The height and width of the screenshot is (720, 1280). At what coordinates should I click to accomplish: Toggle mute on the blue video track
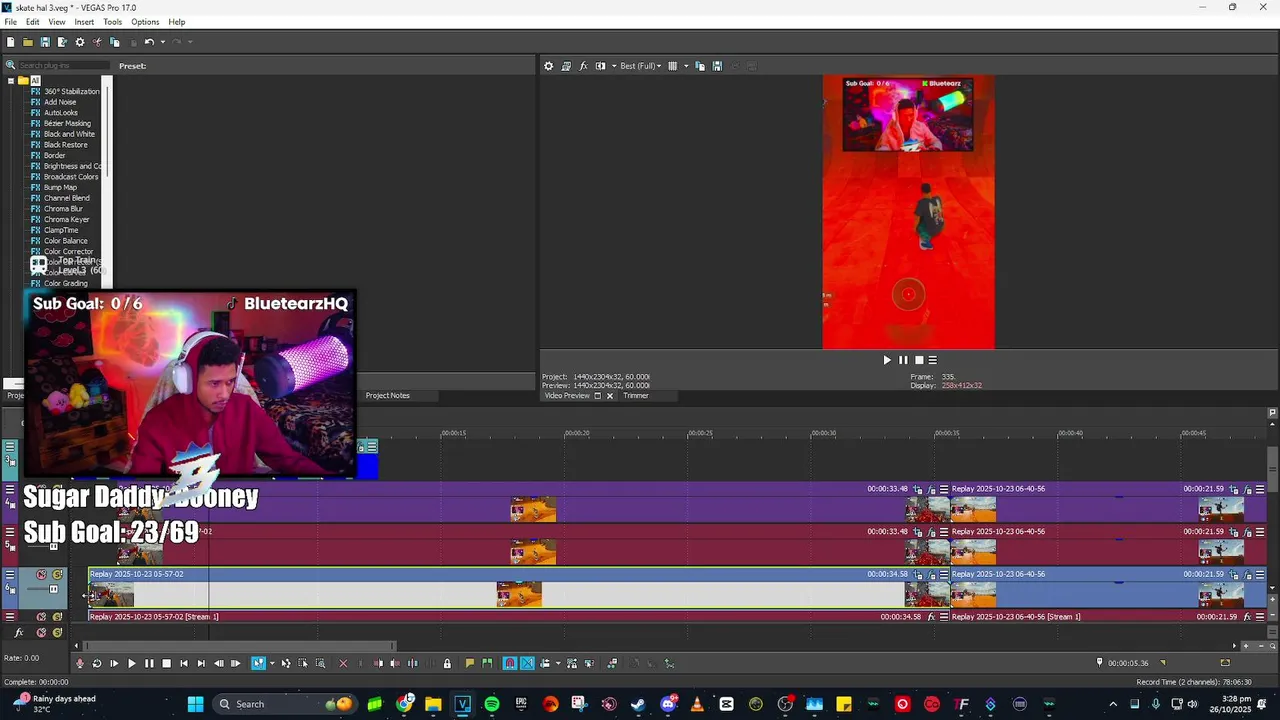pyautogui.click(x=41, y=574)
